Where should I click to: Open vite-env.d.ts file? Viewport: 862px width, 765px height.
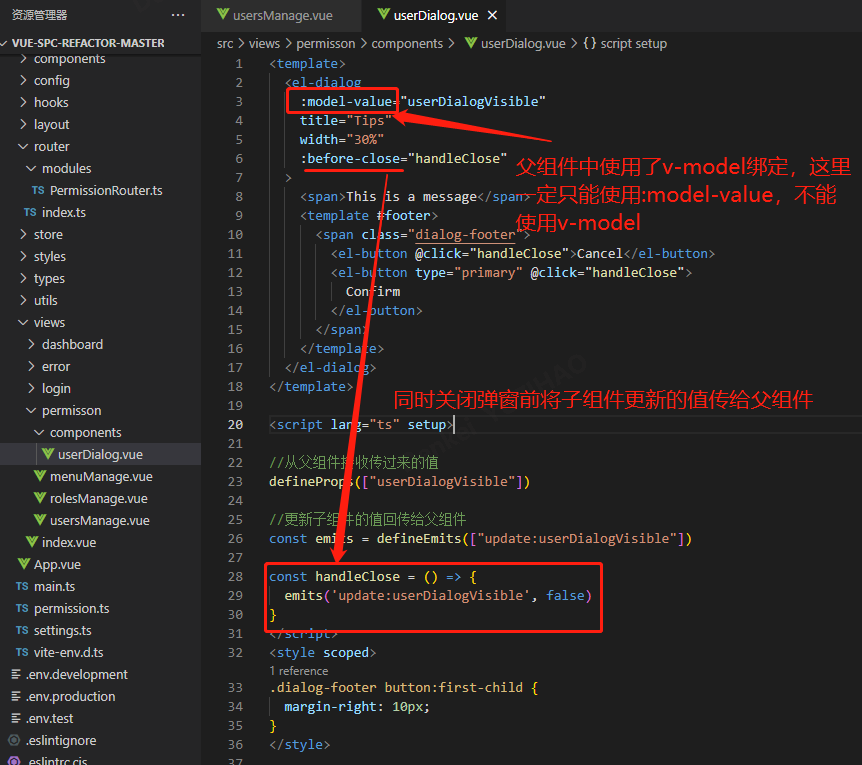(69, 652)
